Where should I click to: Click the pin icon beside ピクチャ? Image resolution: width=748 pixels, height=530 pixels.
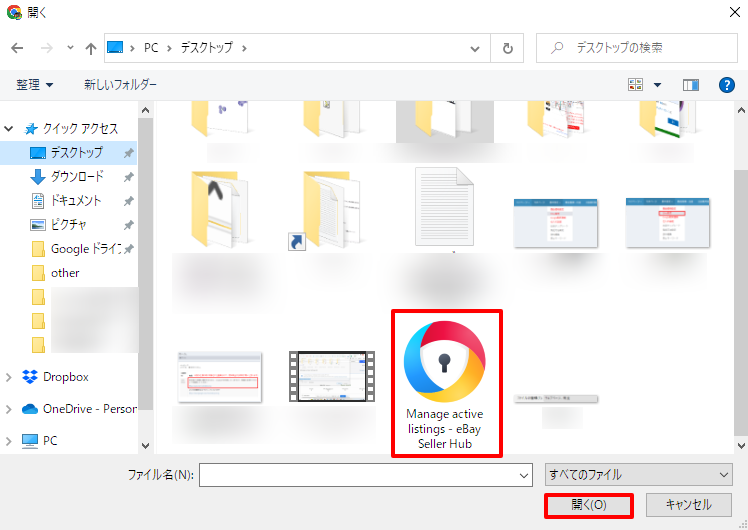(x=128, y=225)
